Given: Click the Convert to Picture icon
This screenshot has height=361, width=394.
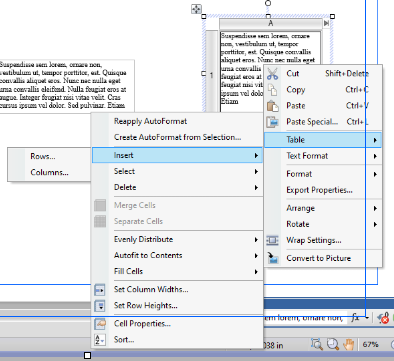Looking at the screenshot, I should click(272, 258).
